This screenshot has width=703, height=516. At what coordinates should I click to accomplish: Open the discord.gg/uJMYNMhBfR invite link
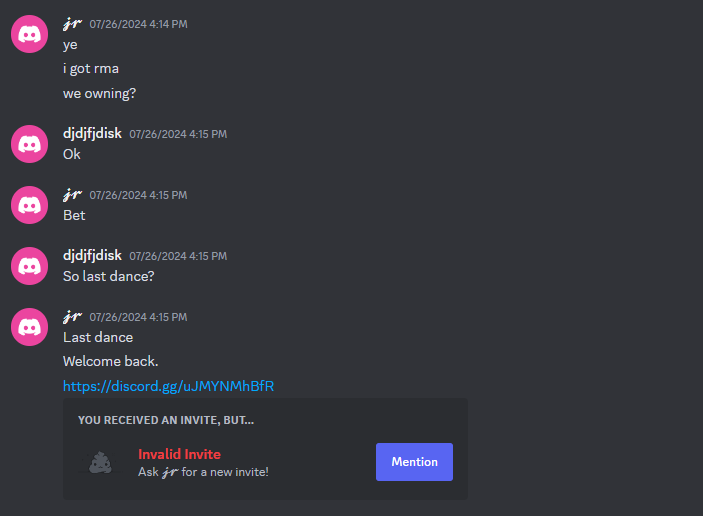click(x=168, y=386)
